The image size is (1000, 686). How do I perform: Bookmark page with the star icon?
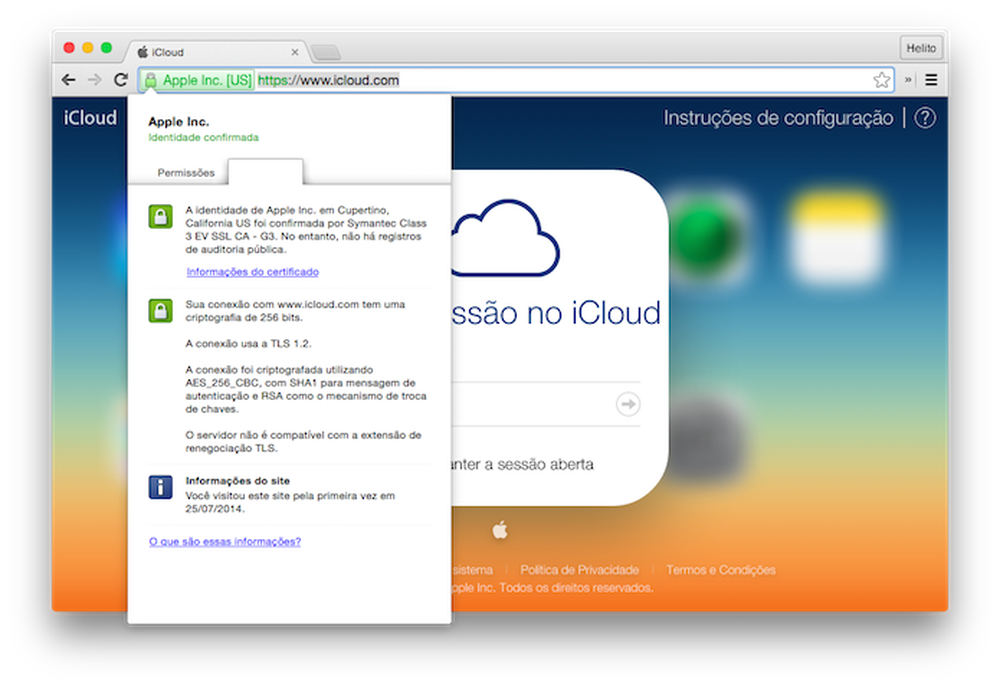pos(881,80)
